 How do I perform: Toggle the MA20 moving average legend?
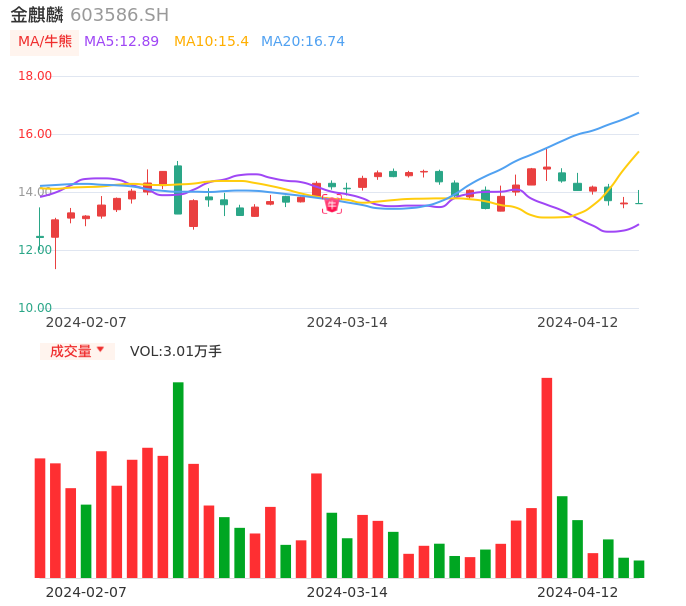point(302,42)
